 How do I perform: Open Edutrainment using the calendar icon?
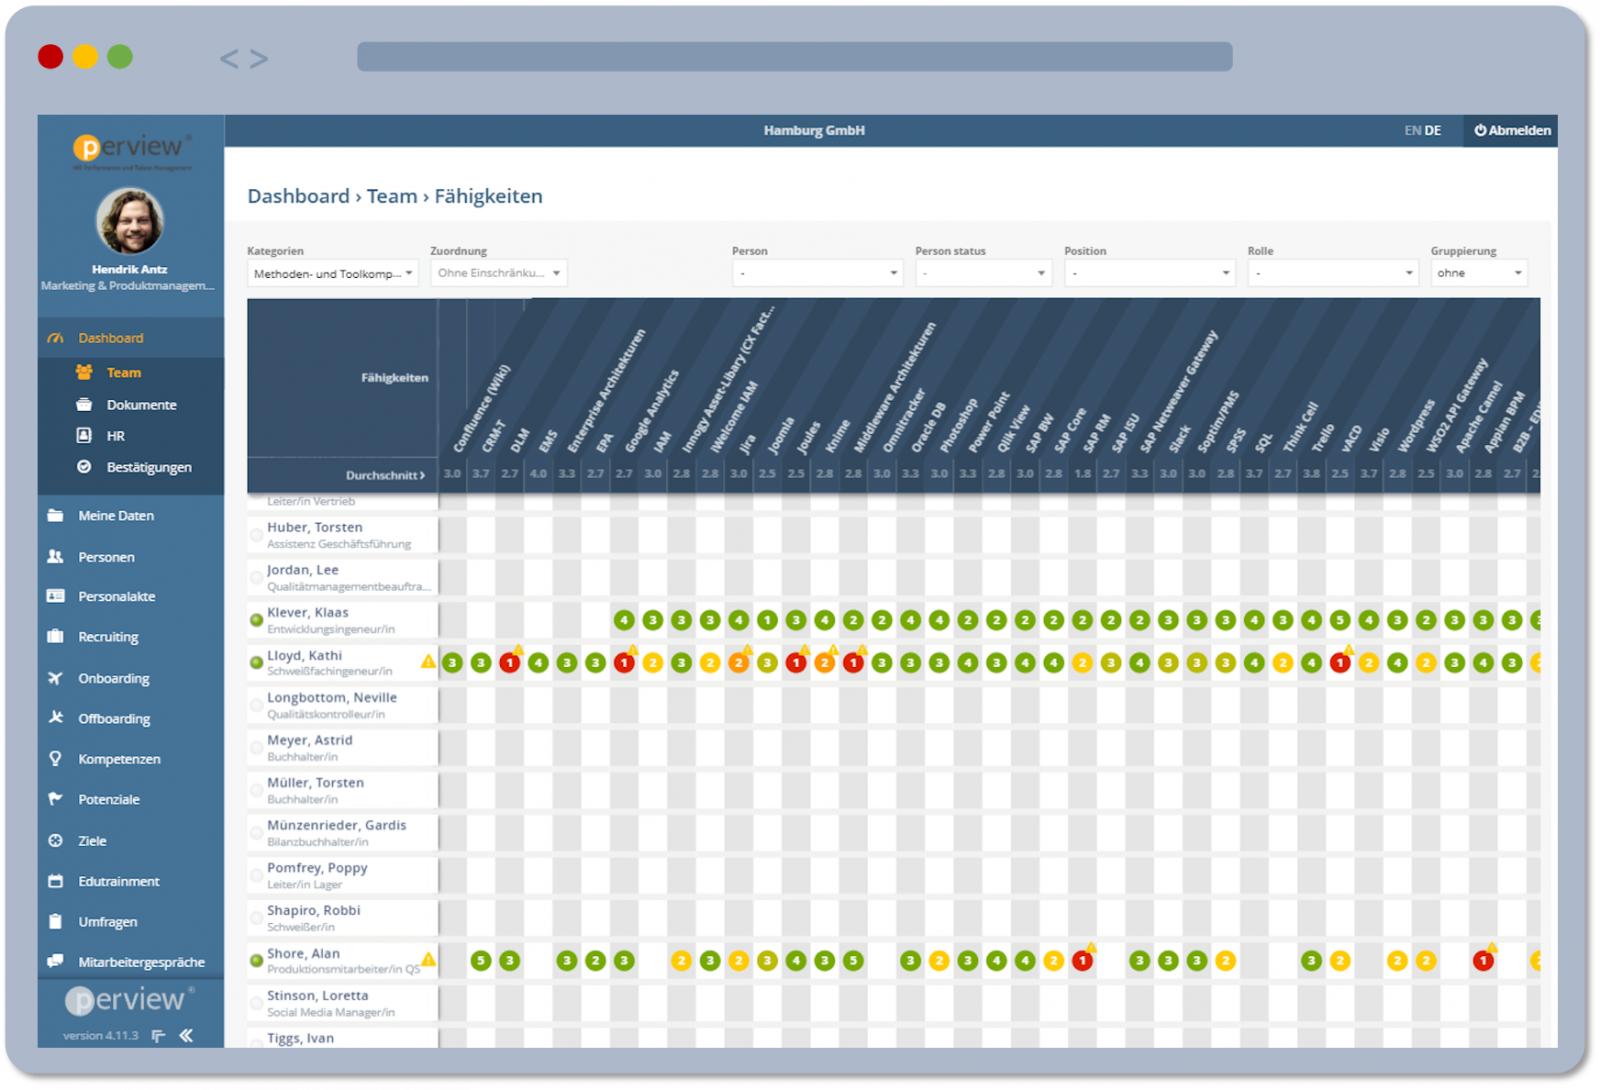pyautogui.click(x=55, y=880)
